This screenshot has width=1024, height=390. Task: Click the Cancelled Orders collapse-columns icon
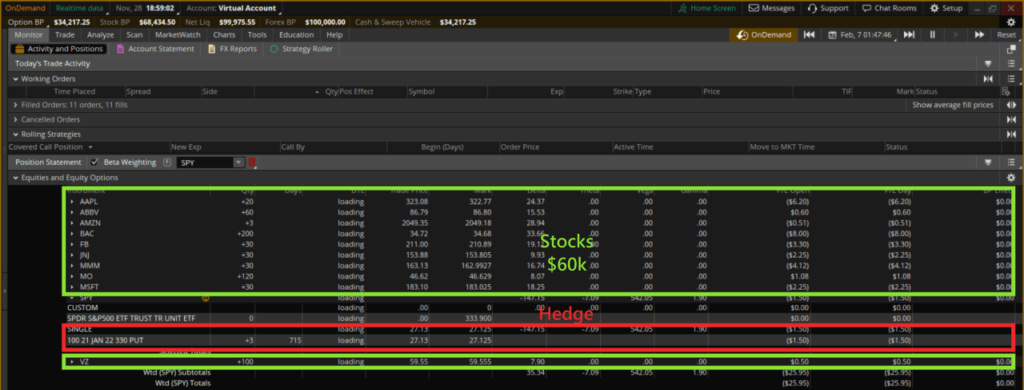(1011, 120)
